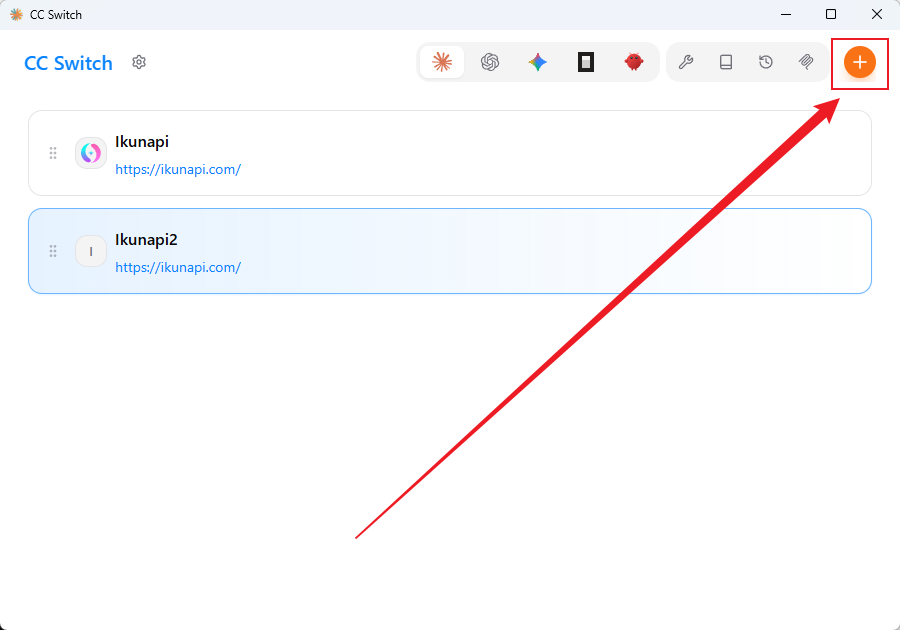This screenshot has width=900, height=630.
Task: Open settings via the gear icon
Action: click(x=139, y=62)
